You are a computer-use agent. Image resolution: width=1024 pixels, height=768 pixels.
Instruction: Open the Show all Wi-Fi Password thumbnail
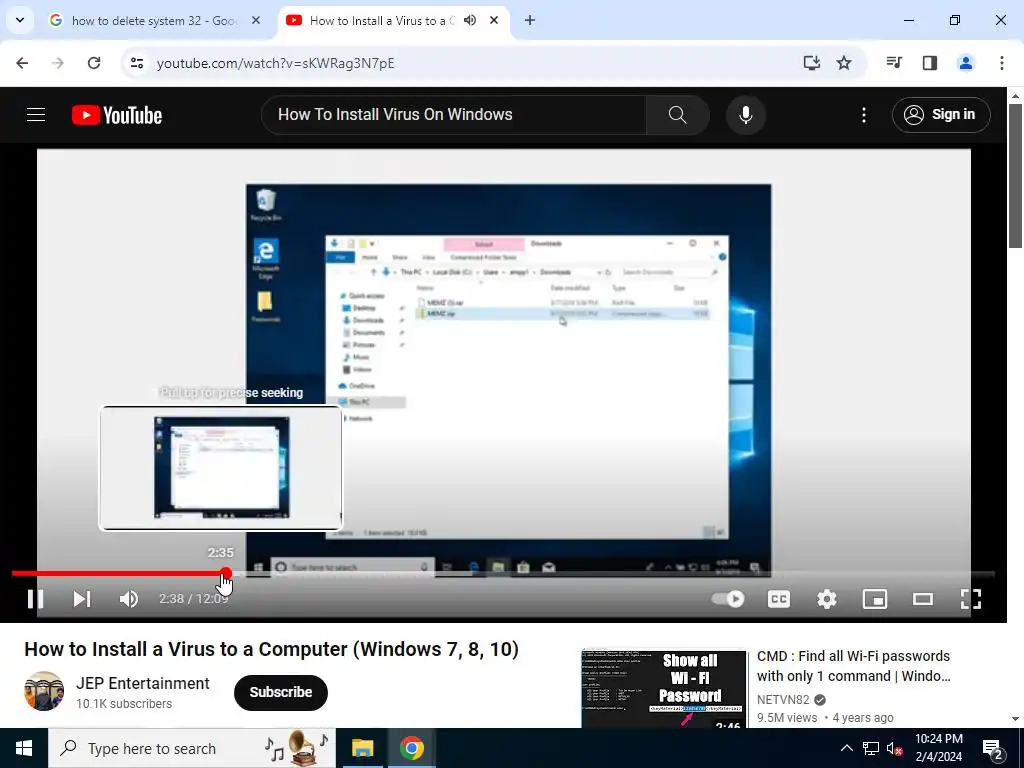(664, 688)
